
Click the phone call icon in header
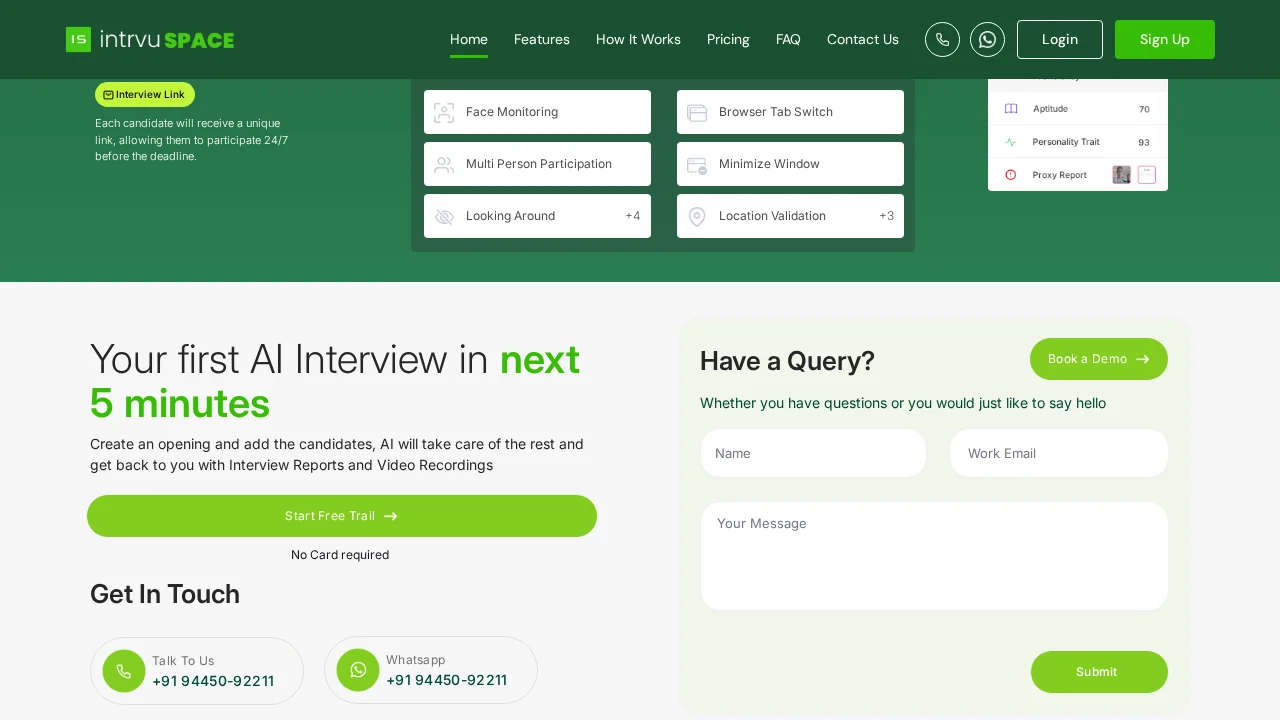click(x=942, y=39)
